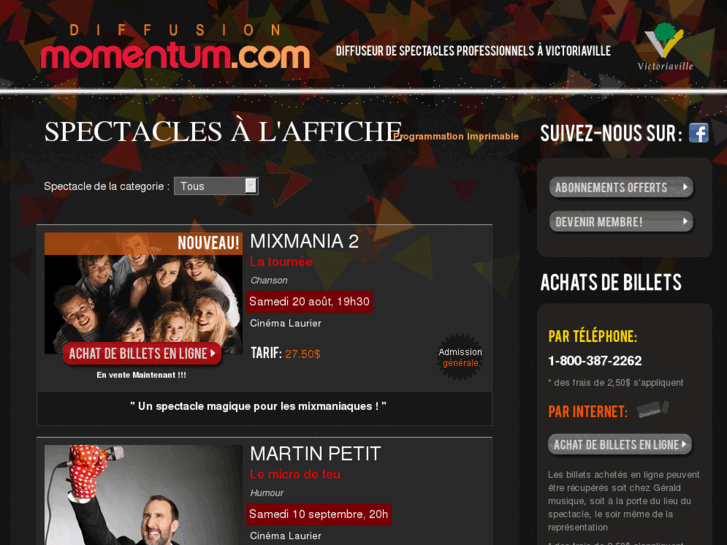Viewport: 727px width, 545px height.
Task: Click the NOUVEAU! banner on Mixmania image
Action: (143, 244)
